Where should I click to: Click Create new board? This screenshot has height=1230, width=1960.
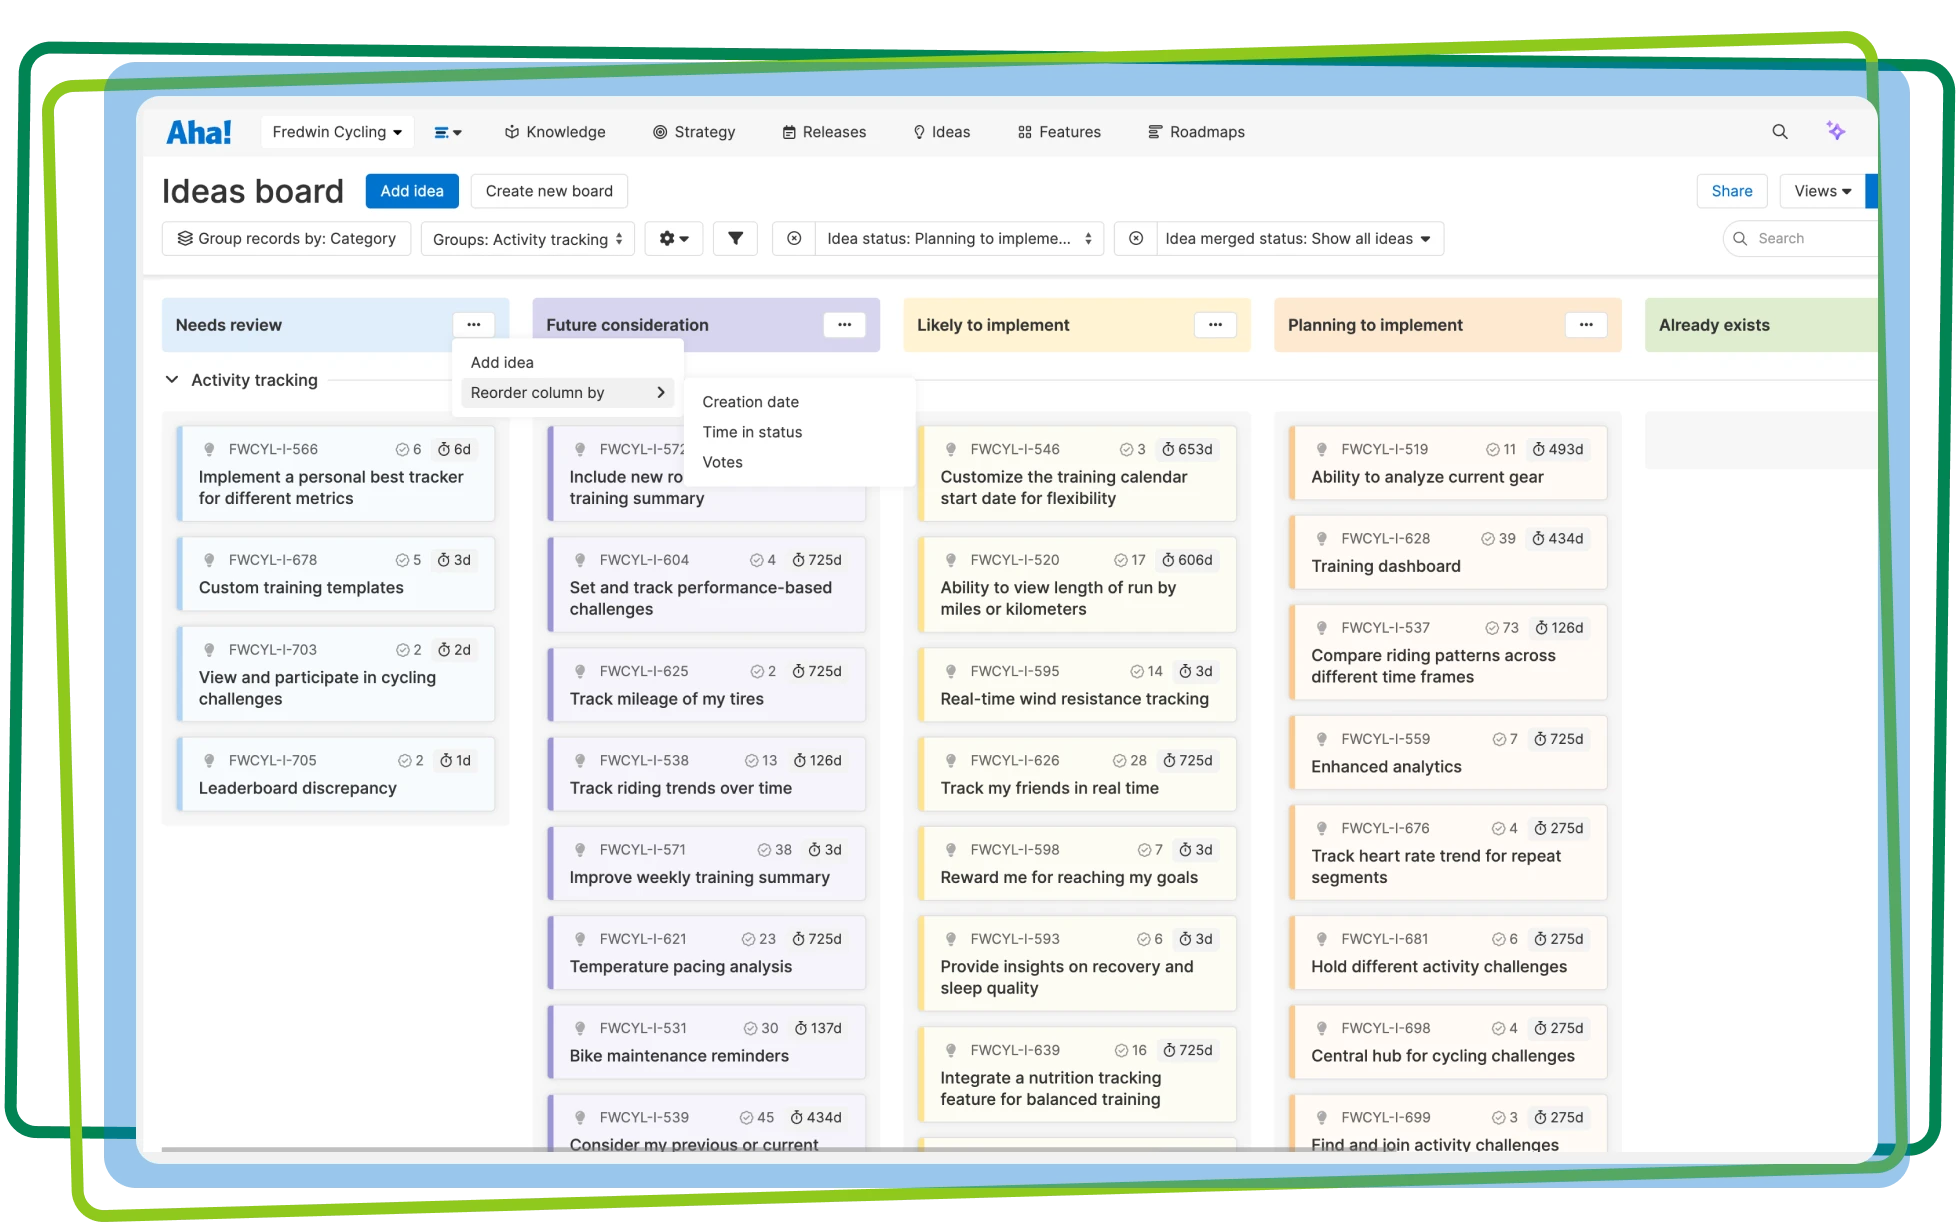click(548, 191)
